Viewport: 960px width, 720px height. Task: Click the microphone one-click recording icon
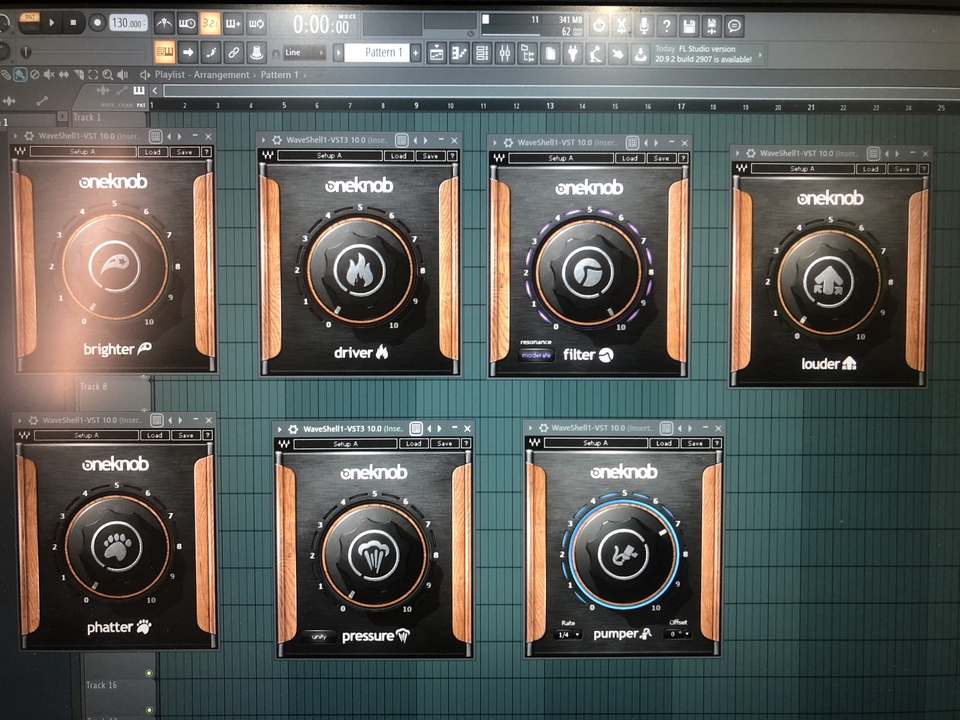tap(644, 25)
